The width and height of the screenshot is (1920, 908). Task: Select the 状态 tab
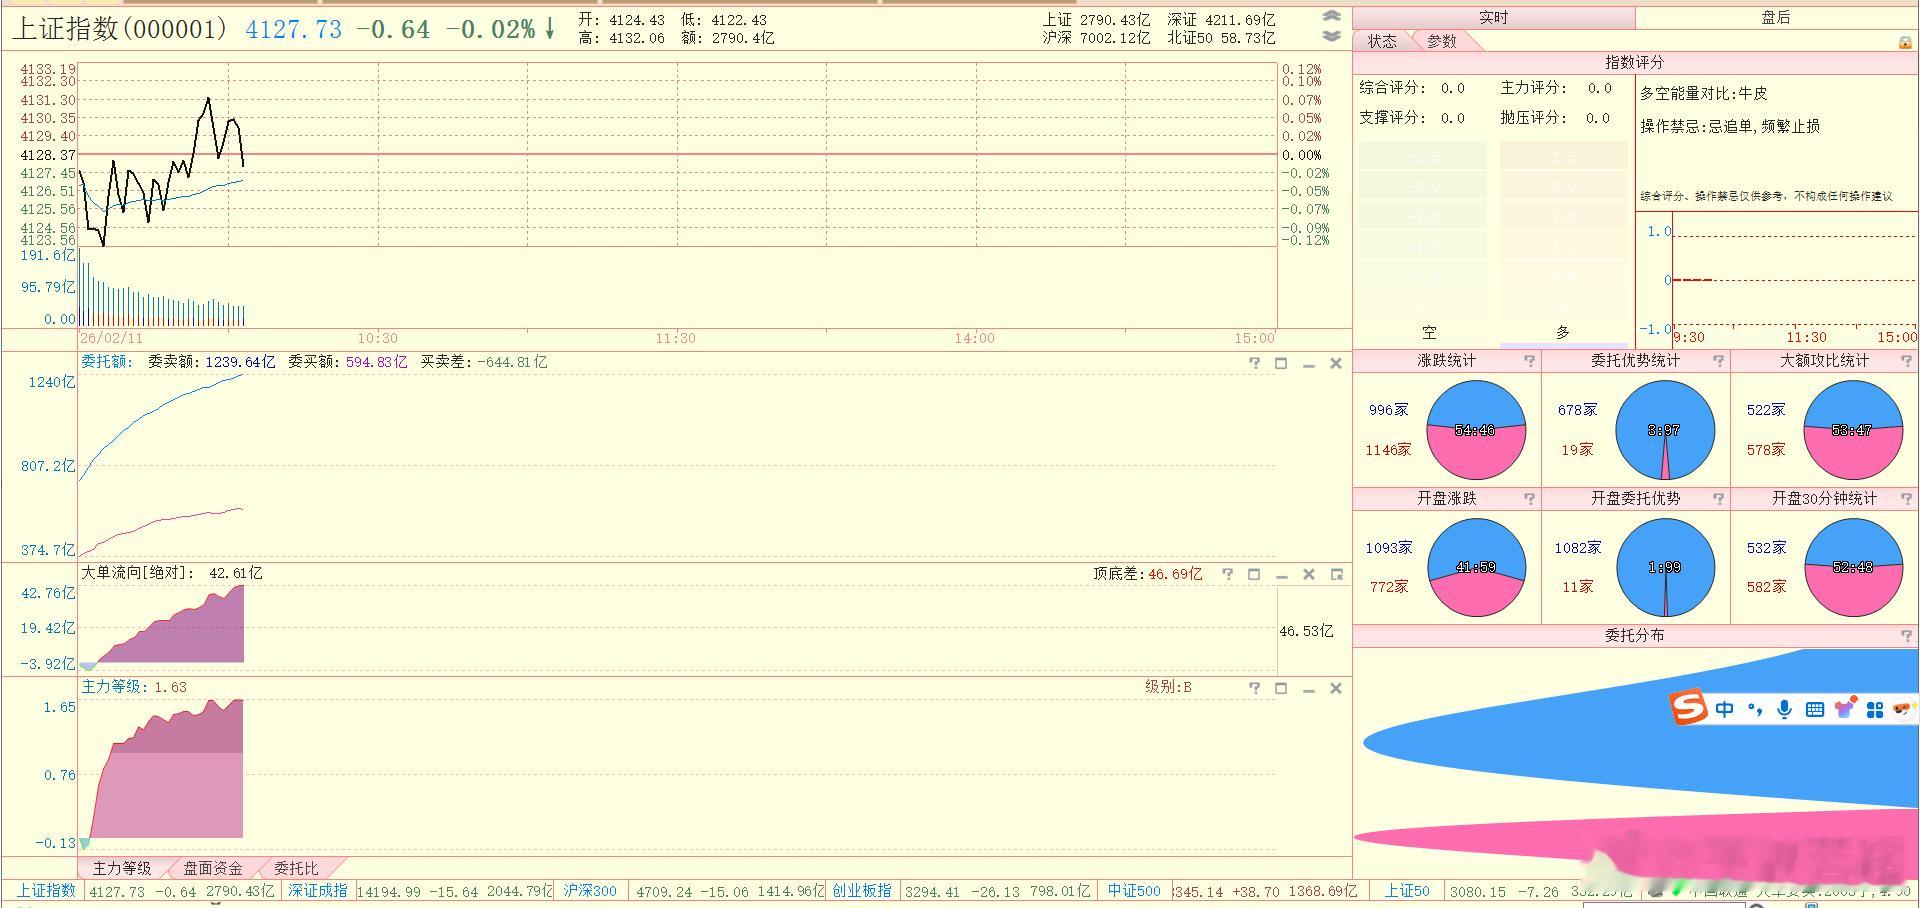tap(1382, 41)
